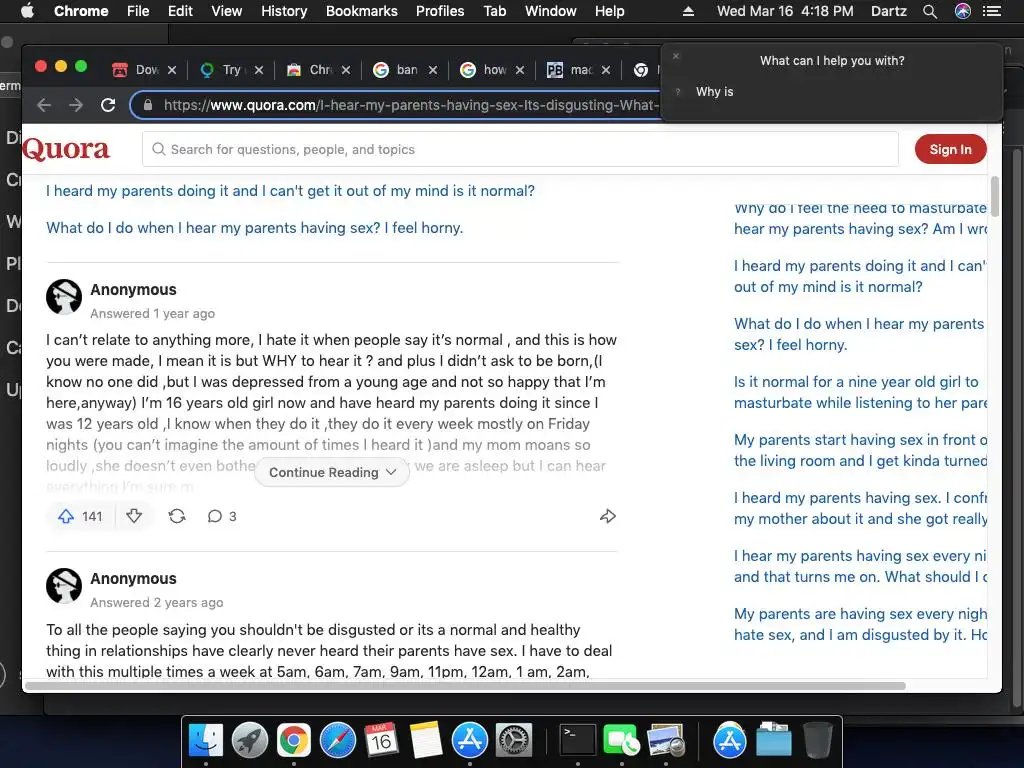Expand answer with Continue Reading

(332, 472)
